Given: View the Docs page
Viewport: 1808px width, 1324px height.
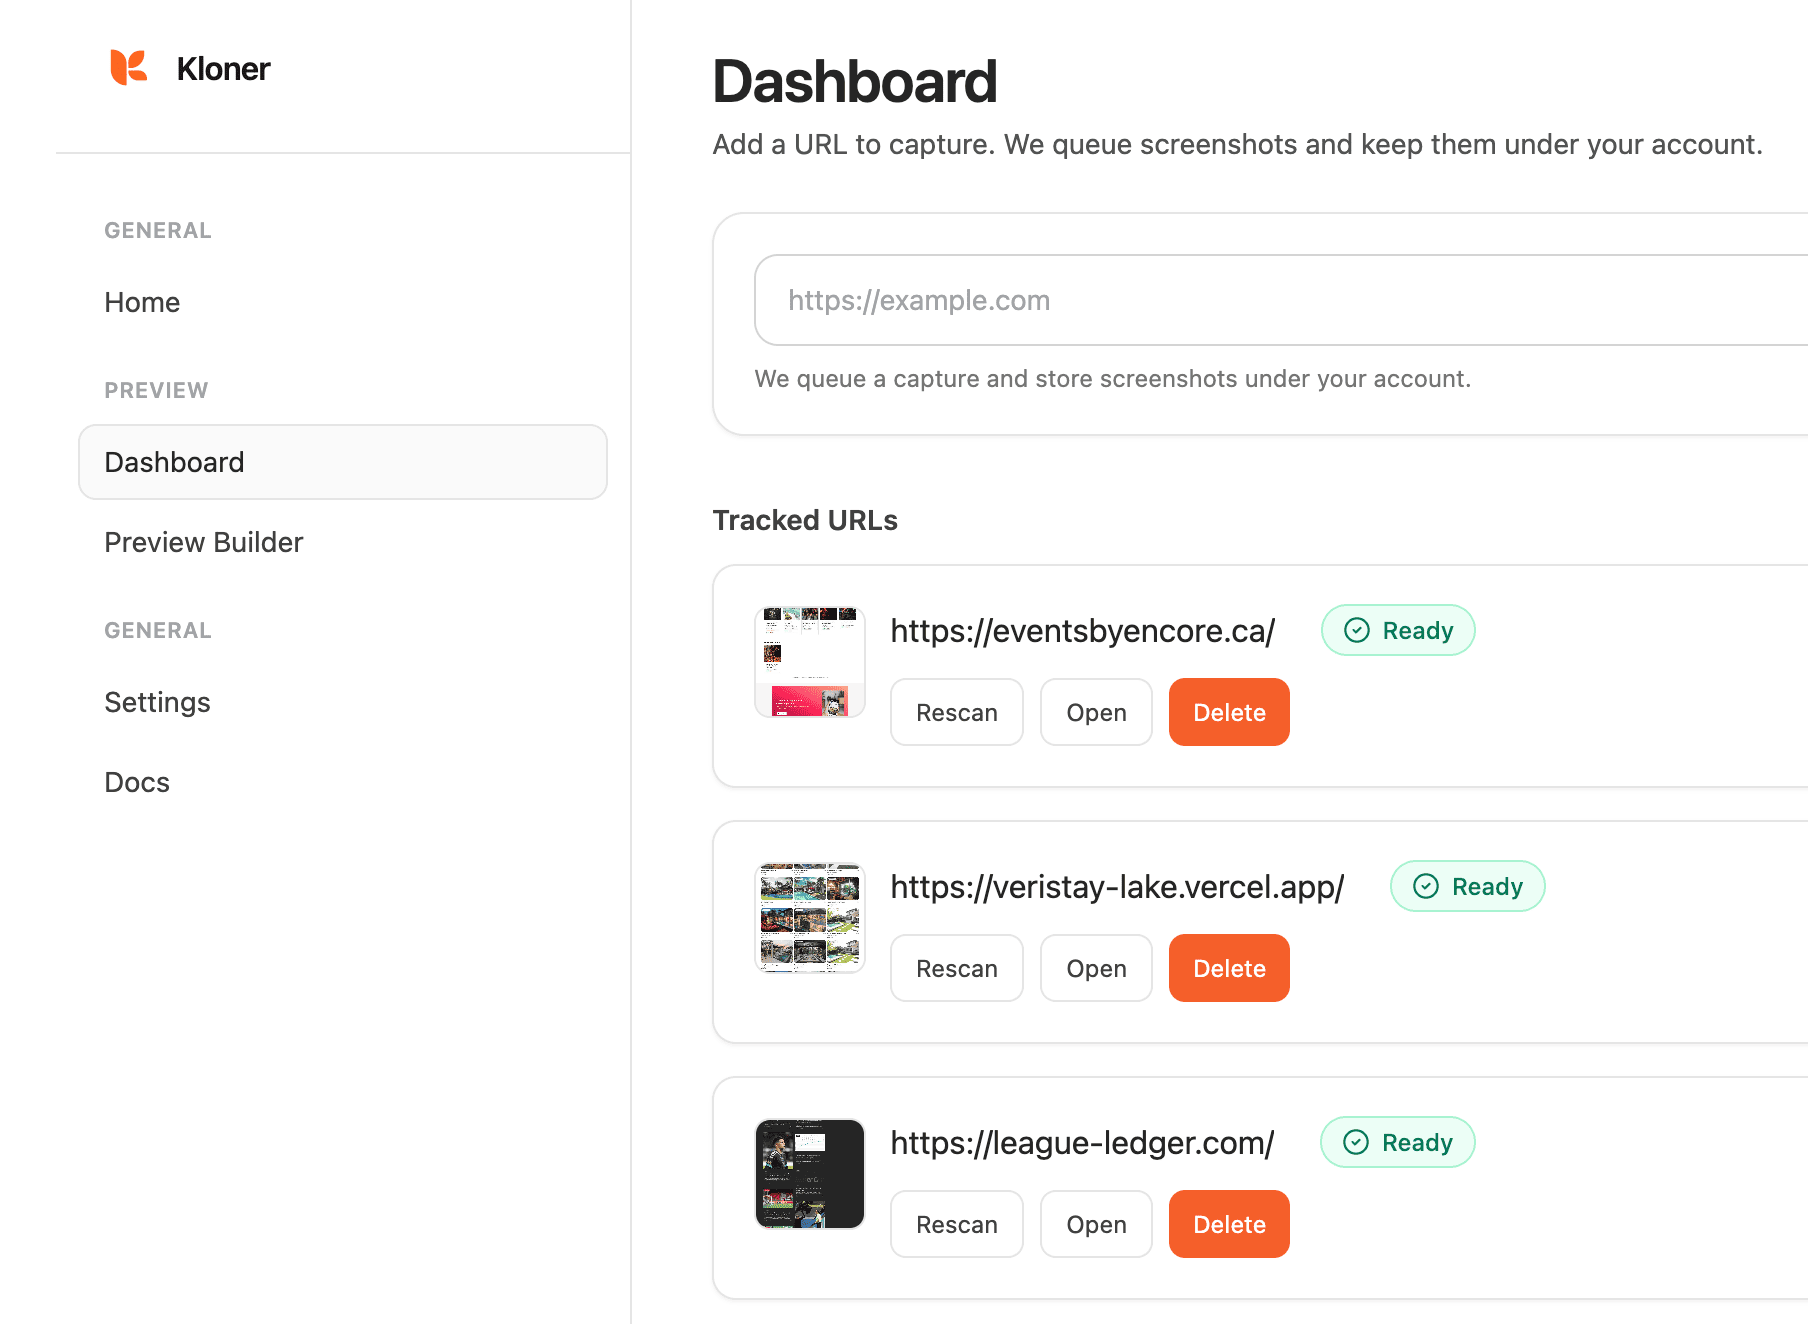Looking at the screenshot, I should tap(137, 782).
